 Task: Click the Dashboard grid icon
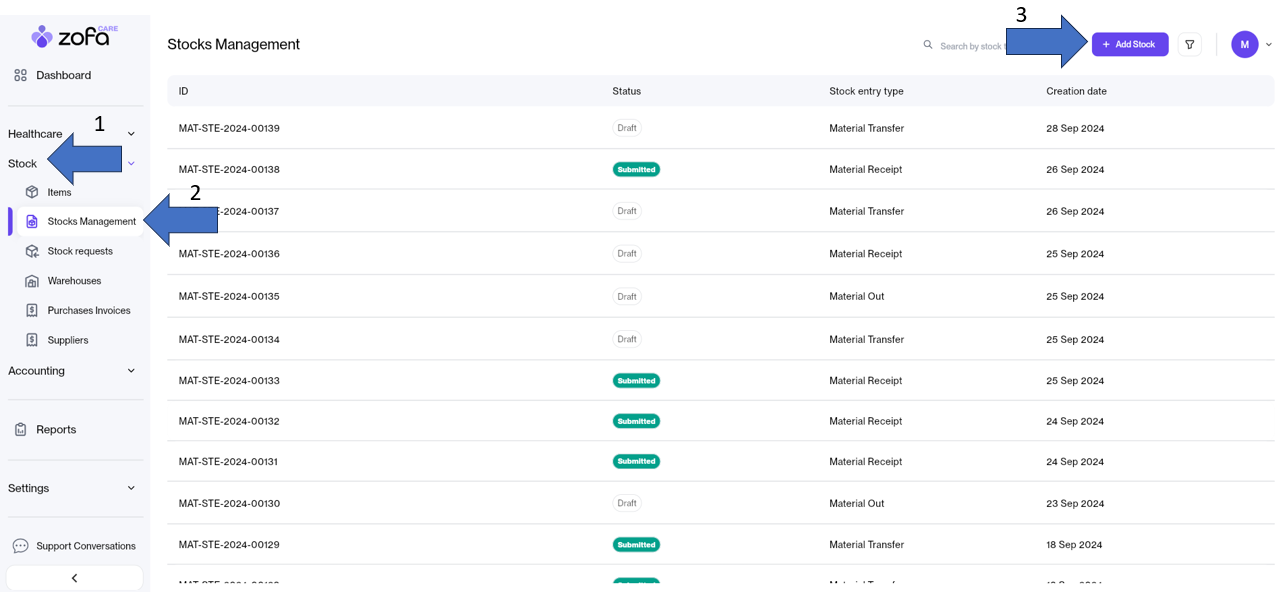pos(20,75)
